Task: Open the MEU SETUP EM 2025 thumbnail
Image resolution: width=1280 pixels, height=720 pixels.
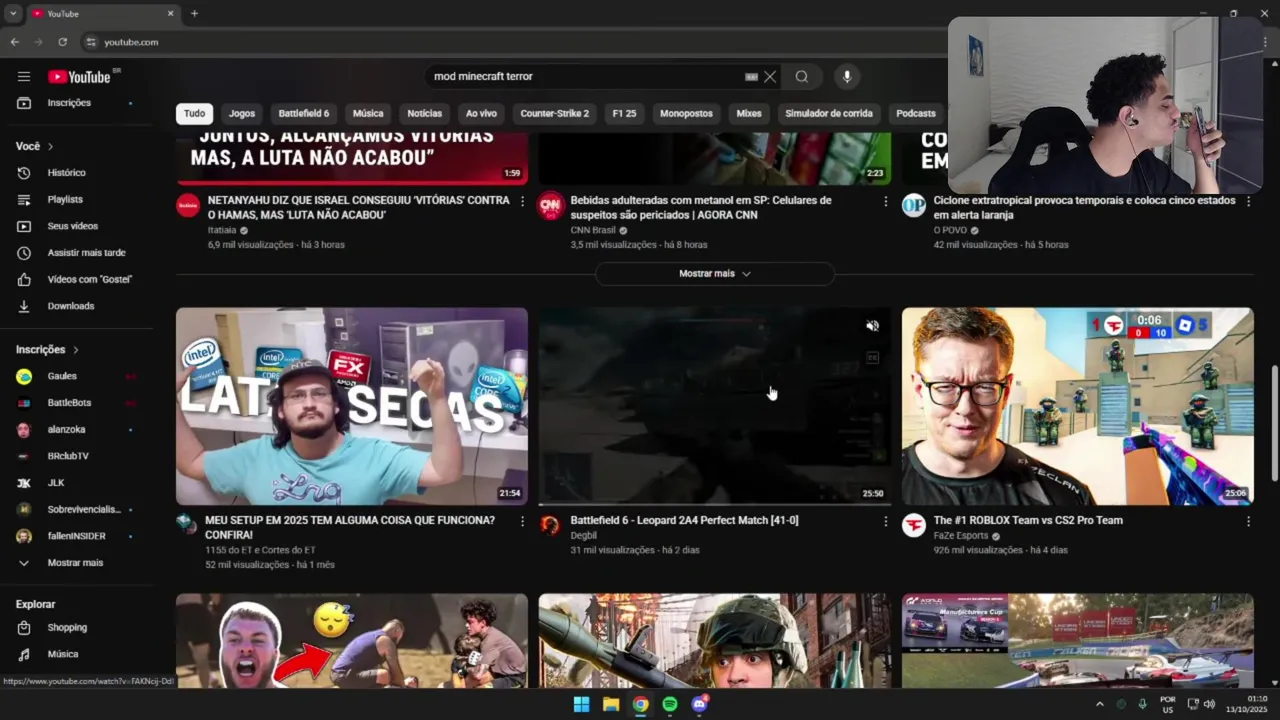Action: (x=352, y=406)
